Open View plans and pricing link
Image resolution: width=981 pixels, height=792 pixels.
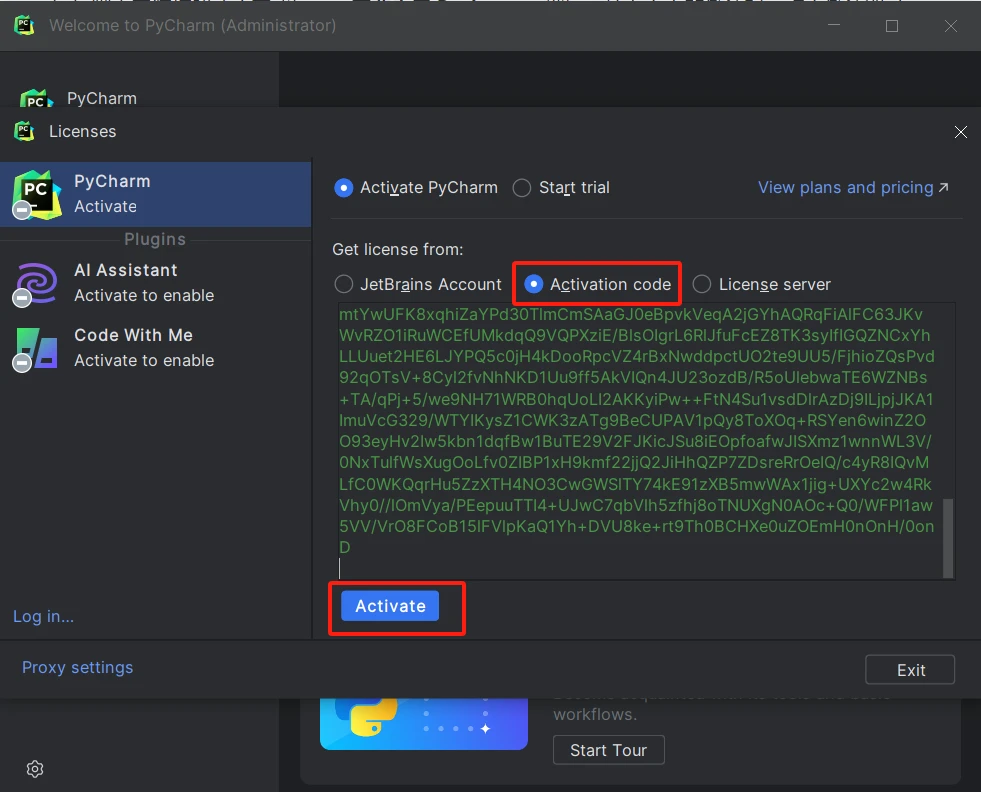tap(853, 188)
